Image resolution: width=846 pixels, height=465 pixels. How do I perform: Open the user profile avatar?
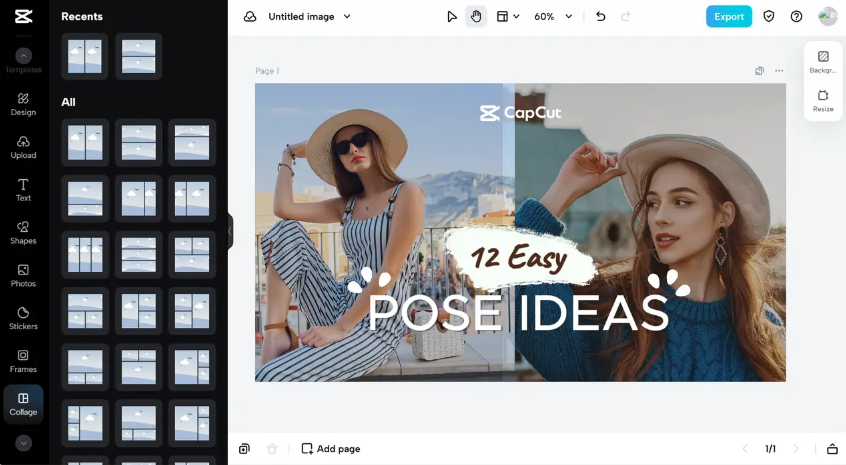(x=828, y=17)
